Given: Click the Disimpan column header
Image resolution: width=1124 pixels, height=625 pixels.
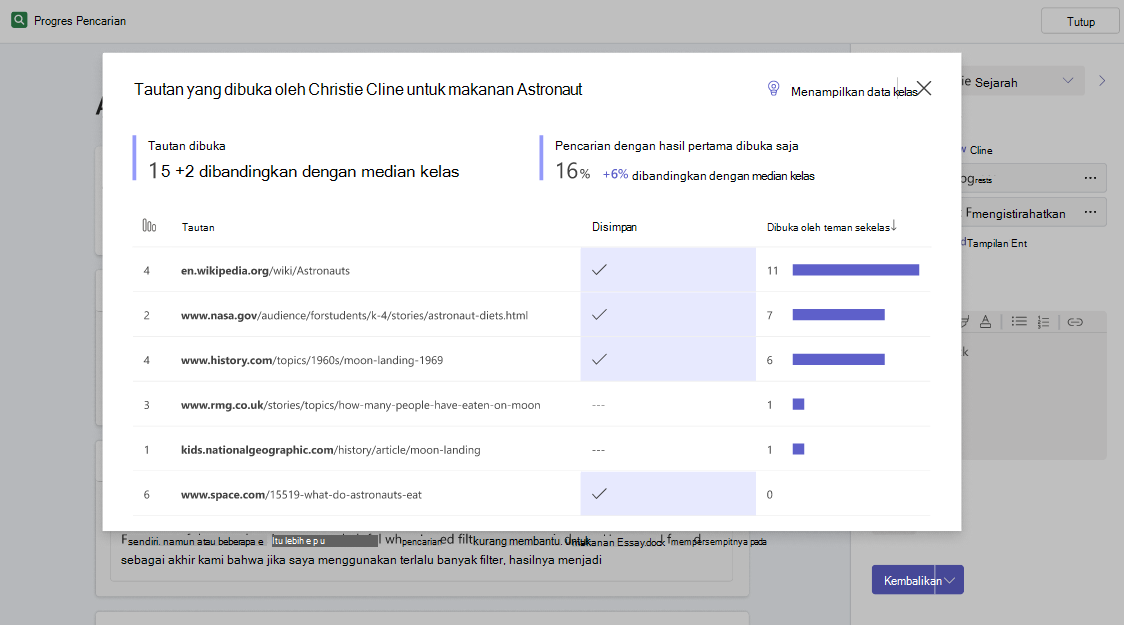Looking at the screenshot, I should coord(614,227).
